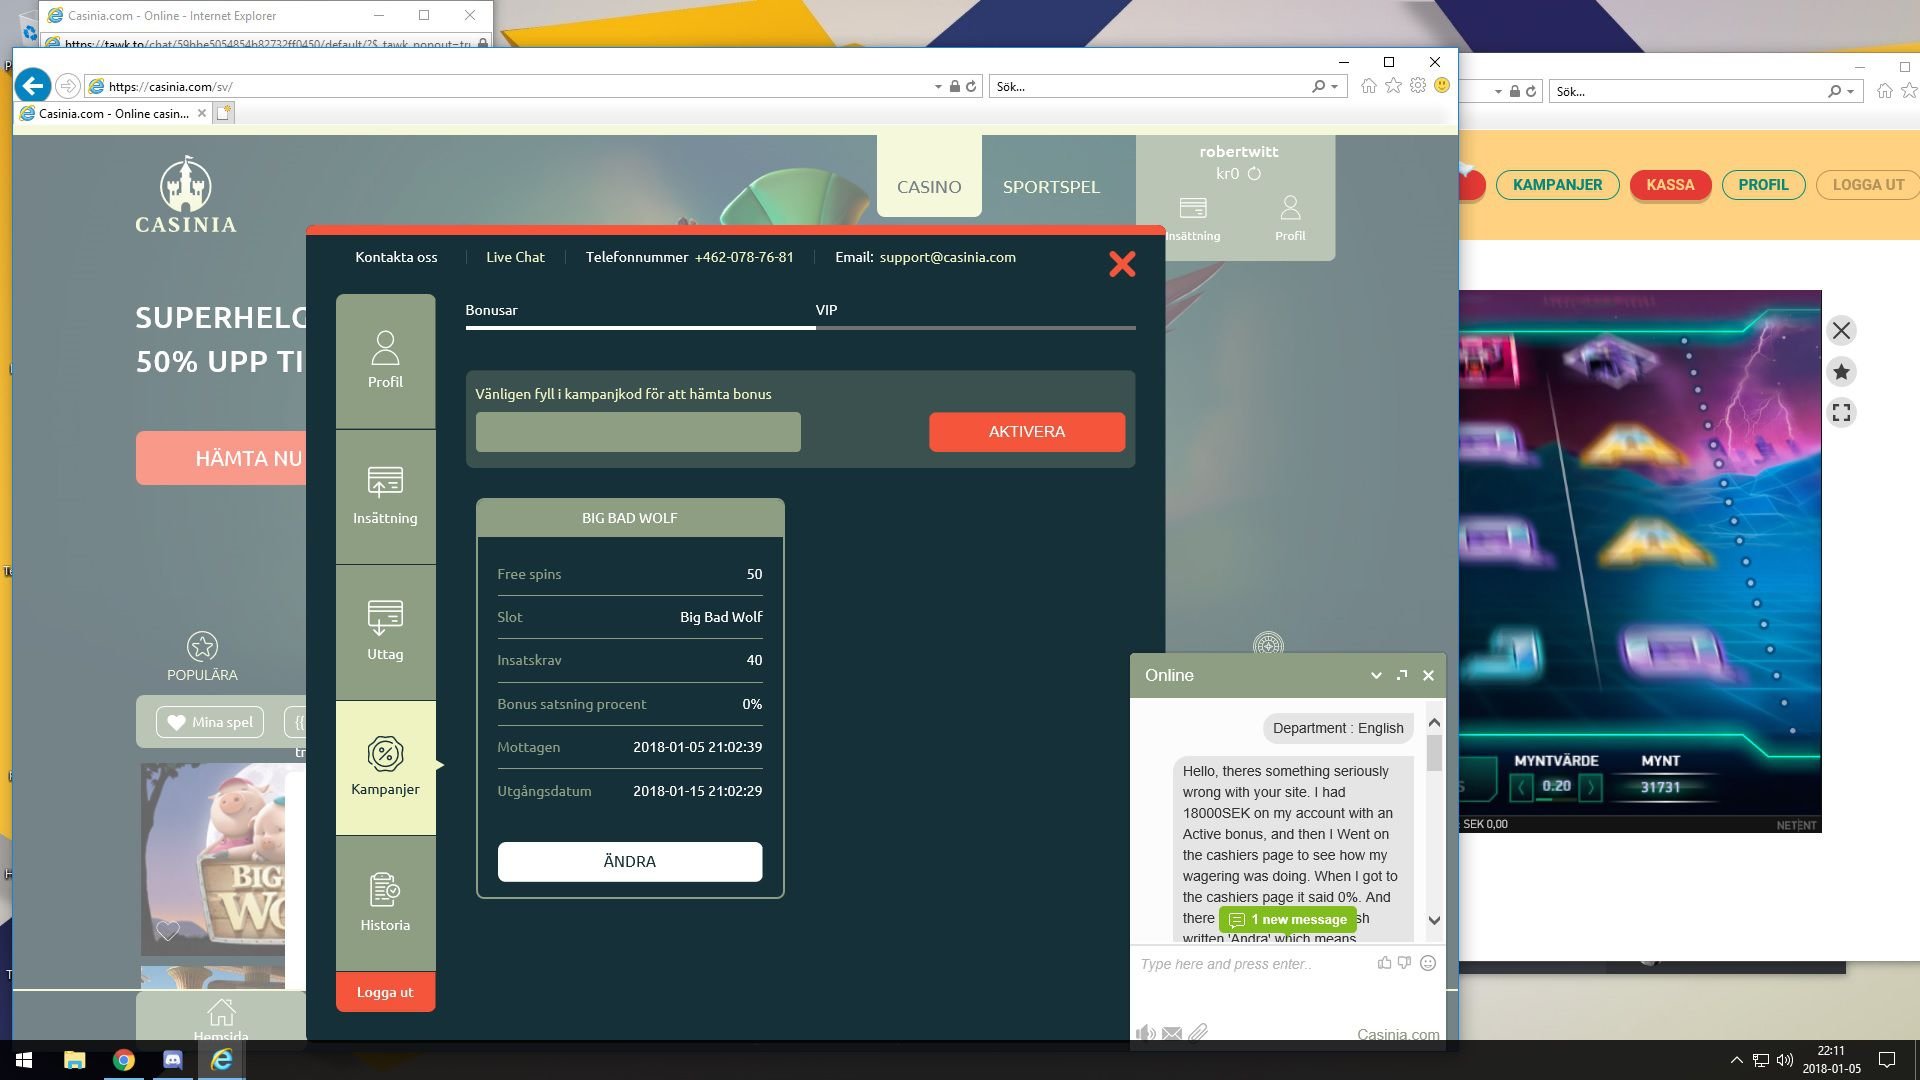
Task: Open Discord from taskbar
Action: (173, 1060)
